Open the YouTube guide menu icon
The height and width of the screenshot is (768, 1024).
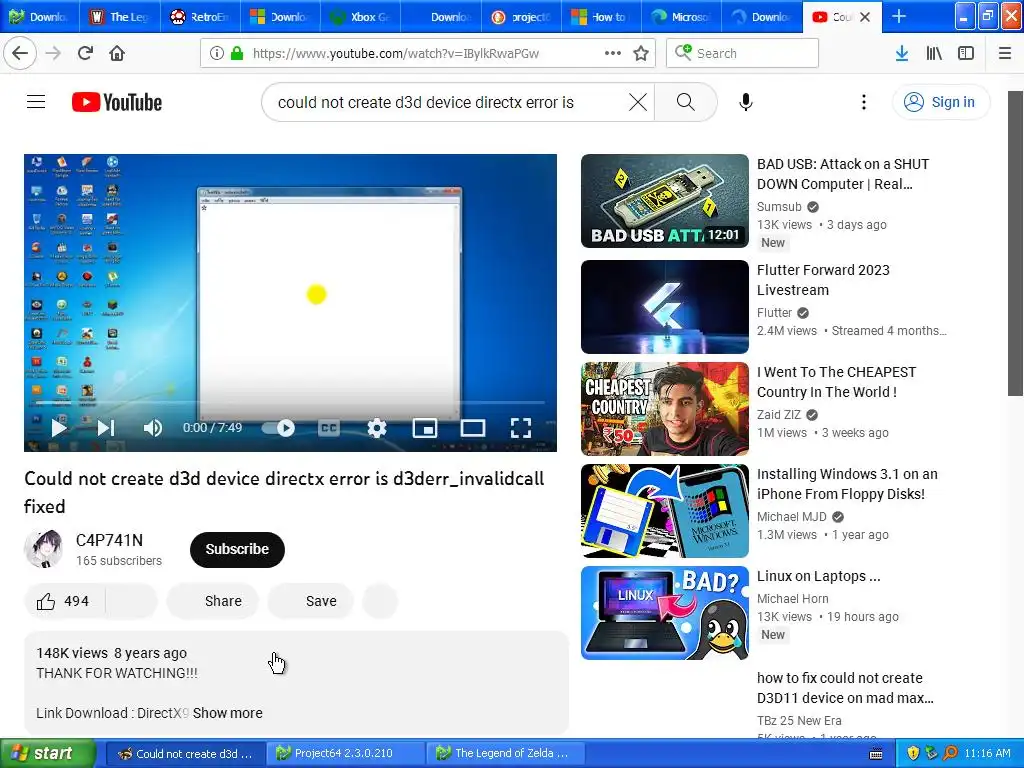36,102
